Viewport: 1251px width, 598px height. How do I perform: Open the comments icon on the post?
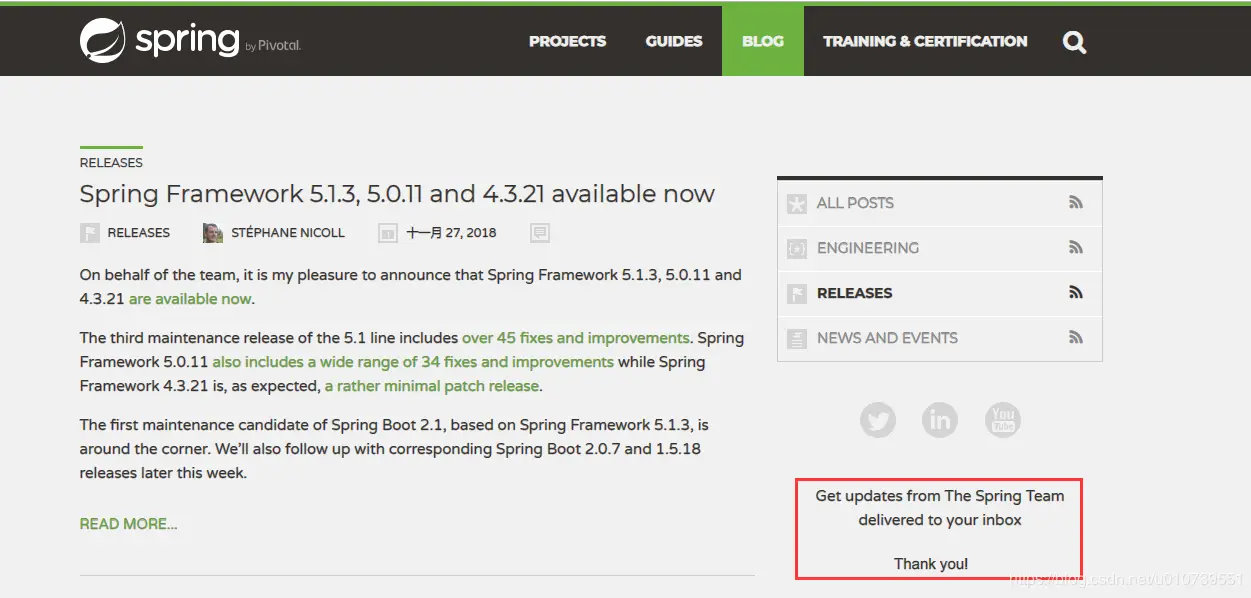click(x=540, y=233)
